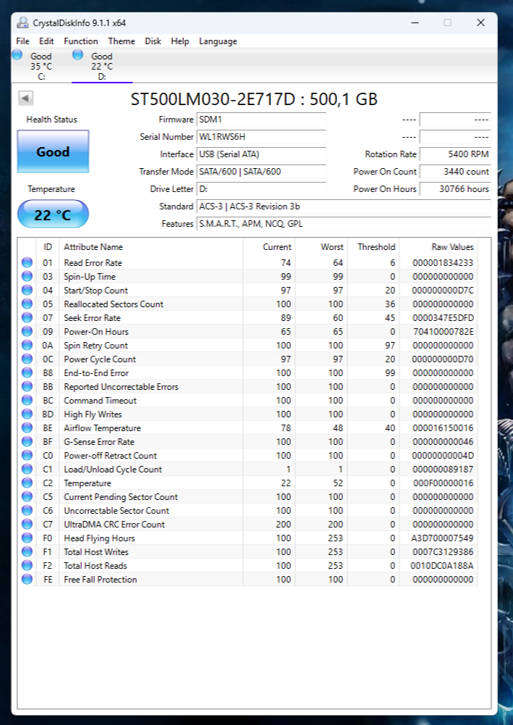Open the Disk menu
Image resolution: width=513 pixels, height=725 pixels.
pyautogui.click(x=153, y=41)
